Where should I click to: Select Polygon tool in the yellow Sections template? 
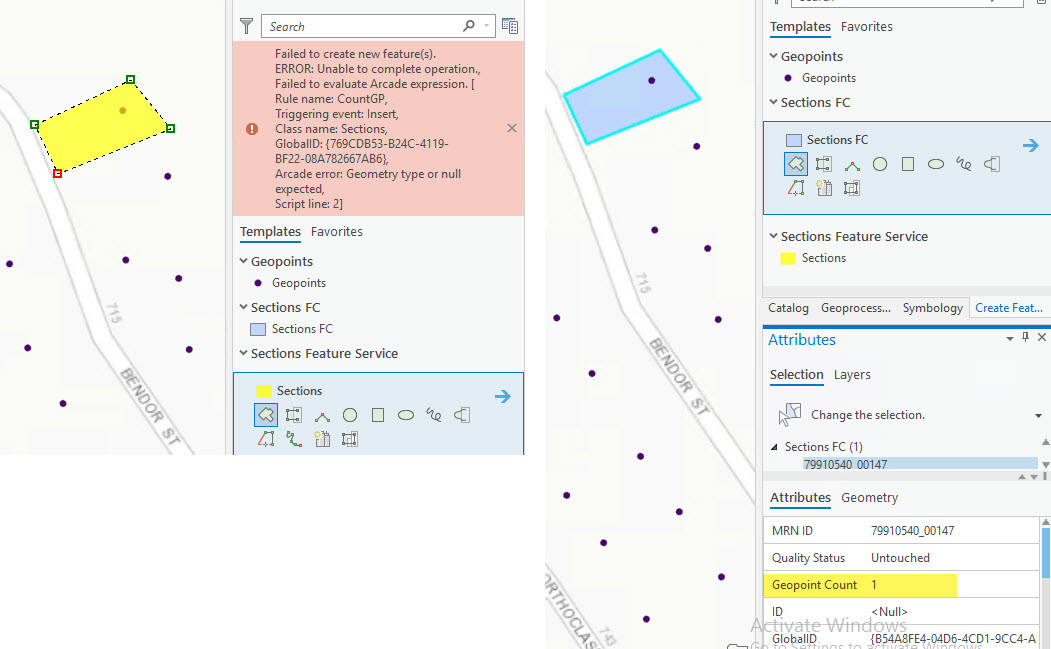coord(266,415)
